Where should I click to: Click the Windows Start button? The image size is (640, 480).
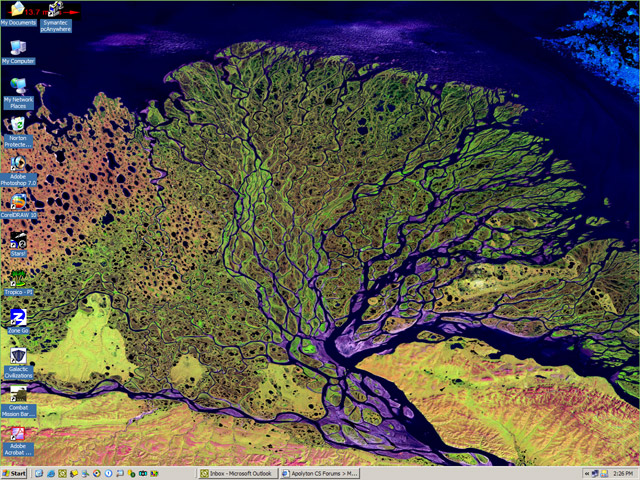(15, 473)
